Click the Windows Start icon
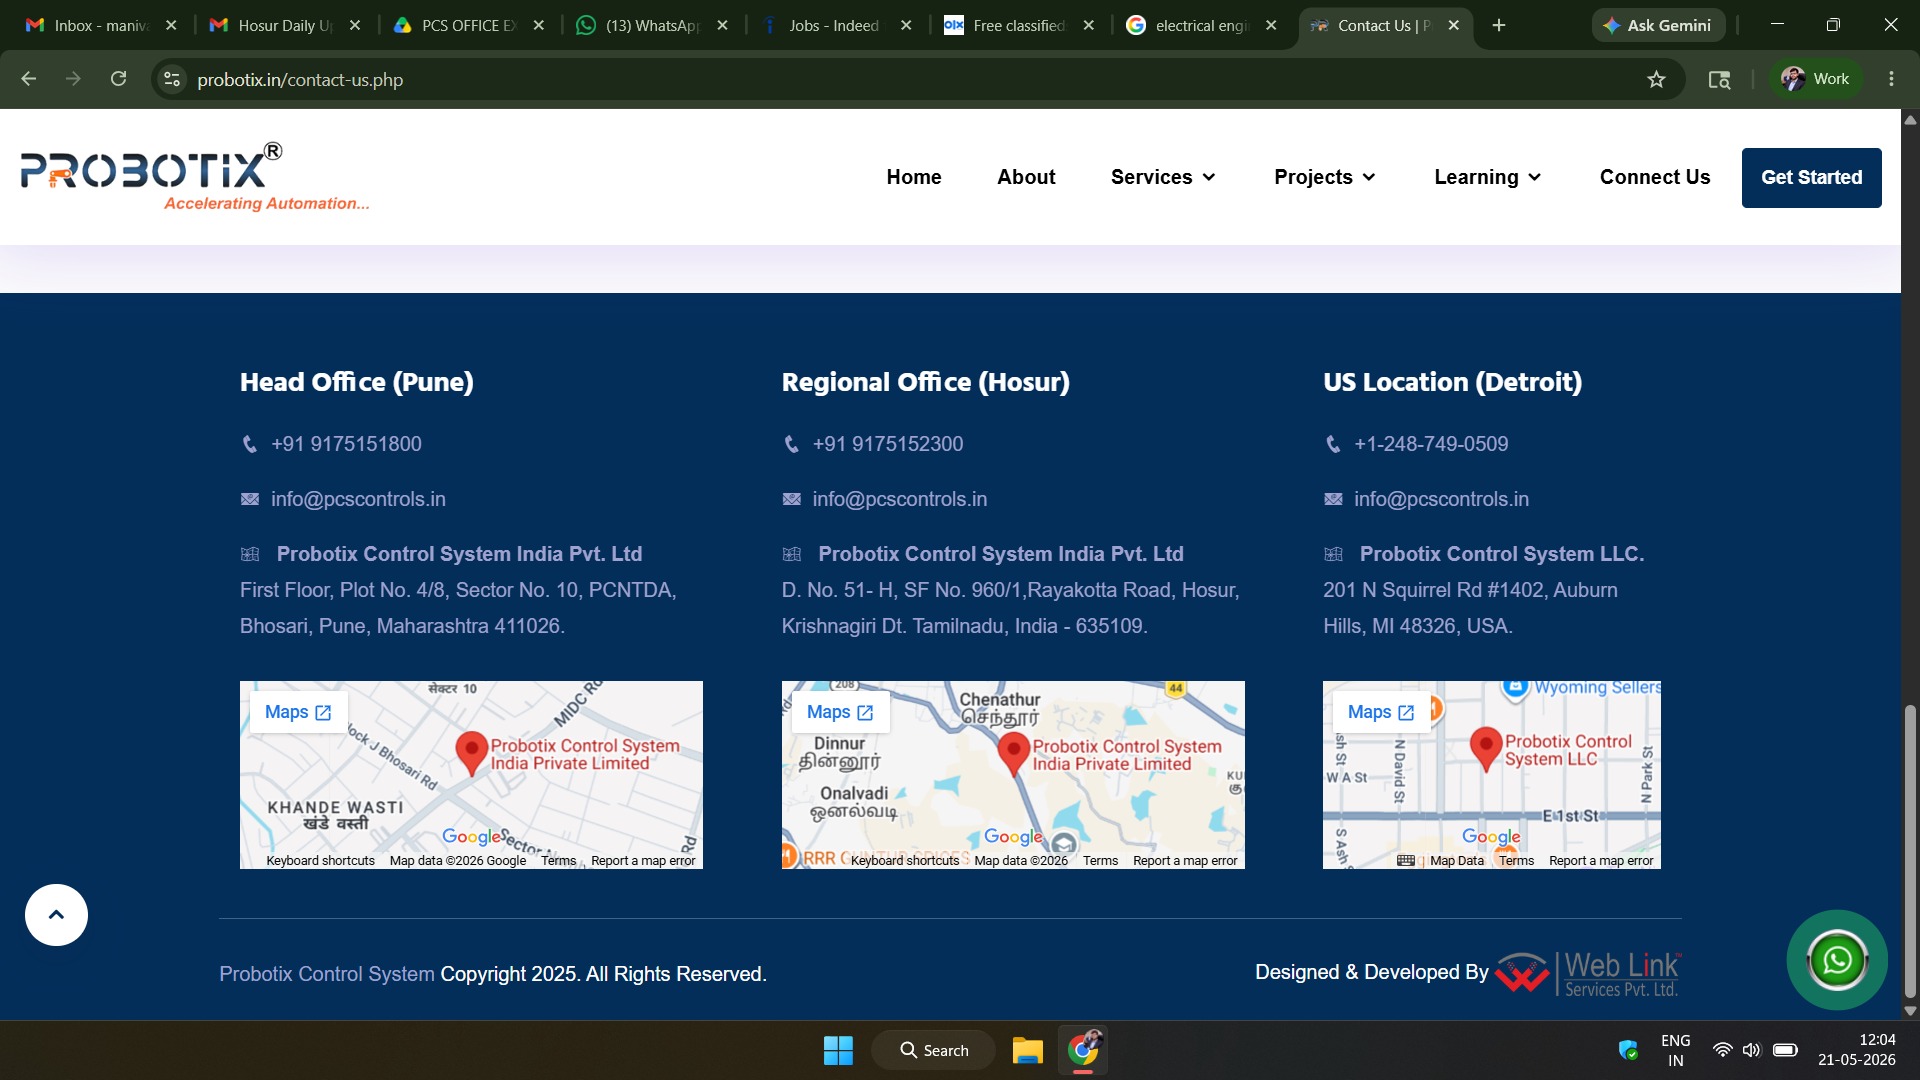 pos(838,1050)
